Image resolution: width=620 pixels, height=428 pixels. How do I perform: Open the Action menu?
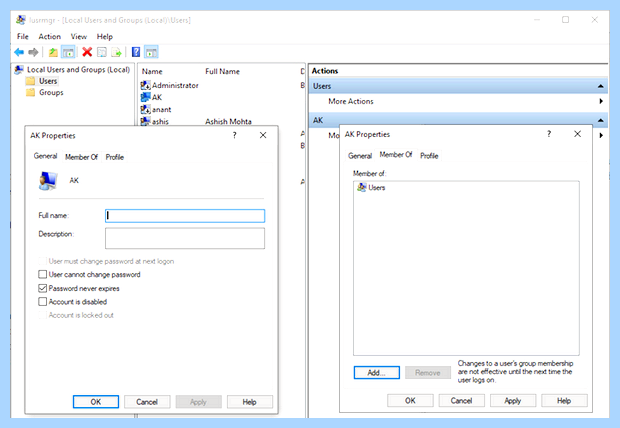click(49, 36)
